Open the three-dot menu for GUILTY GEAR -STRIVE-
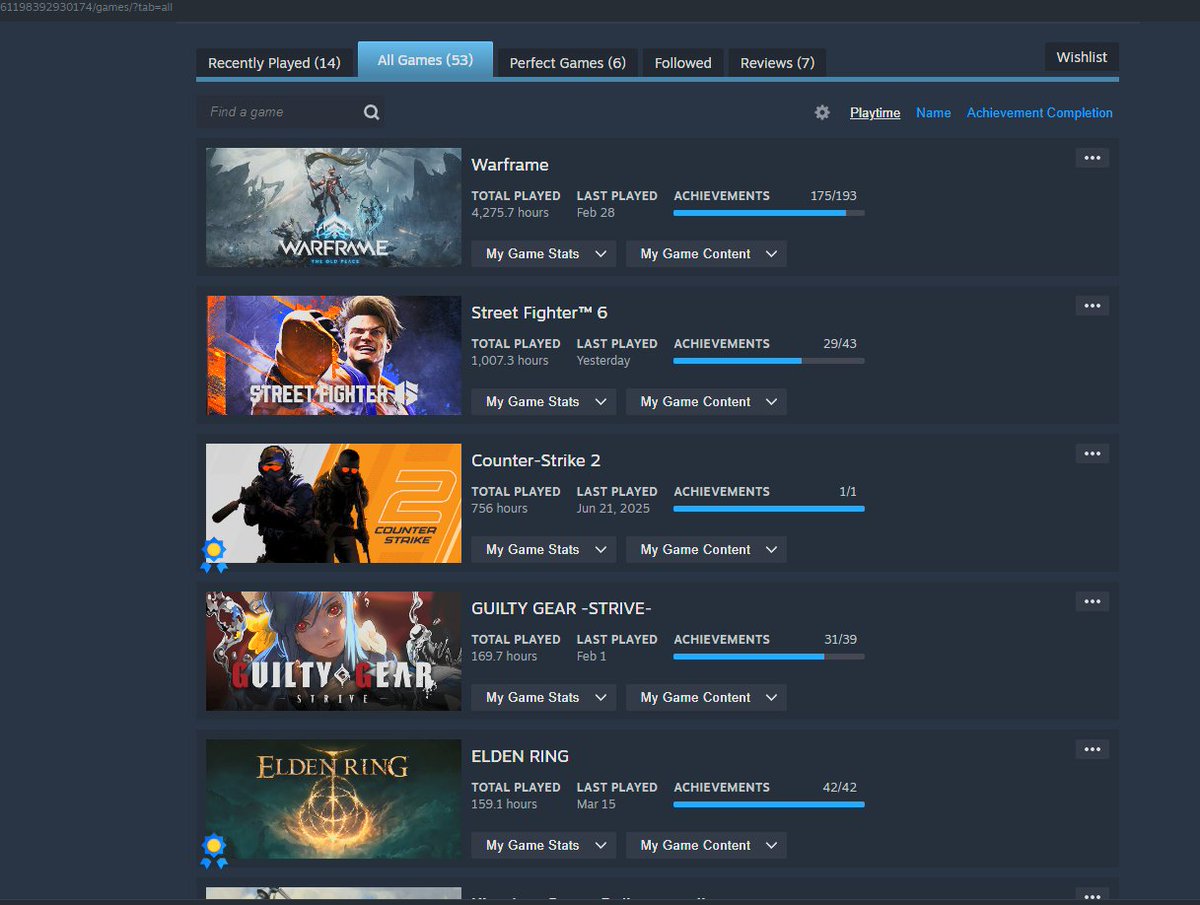 (1092, 602)
